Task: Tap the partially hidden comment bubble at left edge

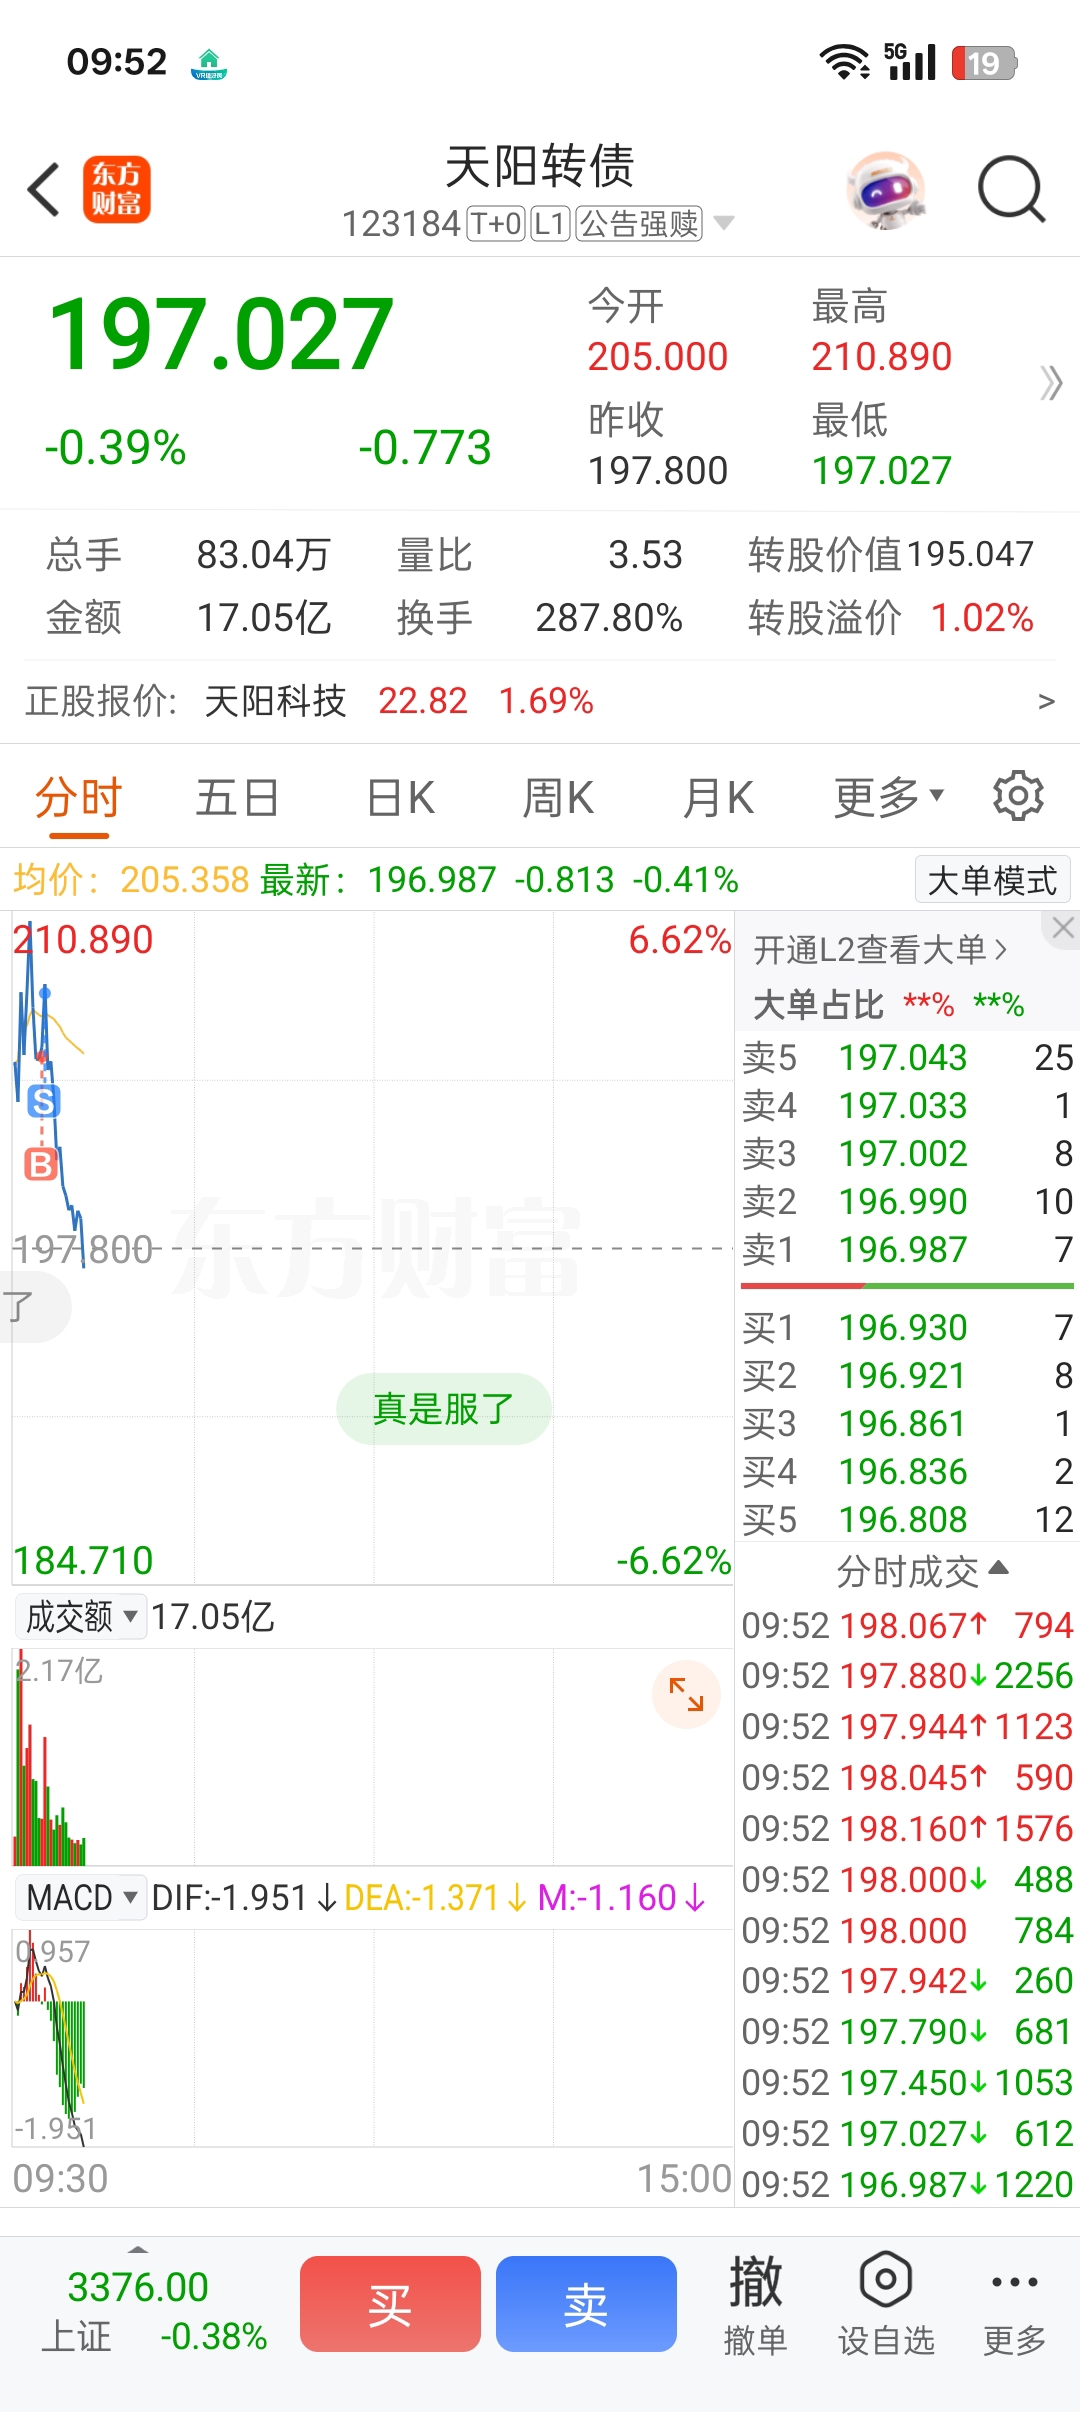Action: coord(34,1306)
